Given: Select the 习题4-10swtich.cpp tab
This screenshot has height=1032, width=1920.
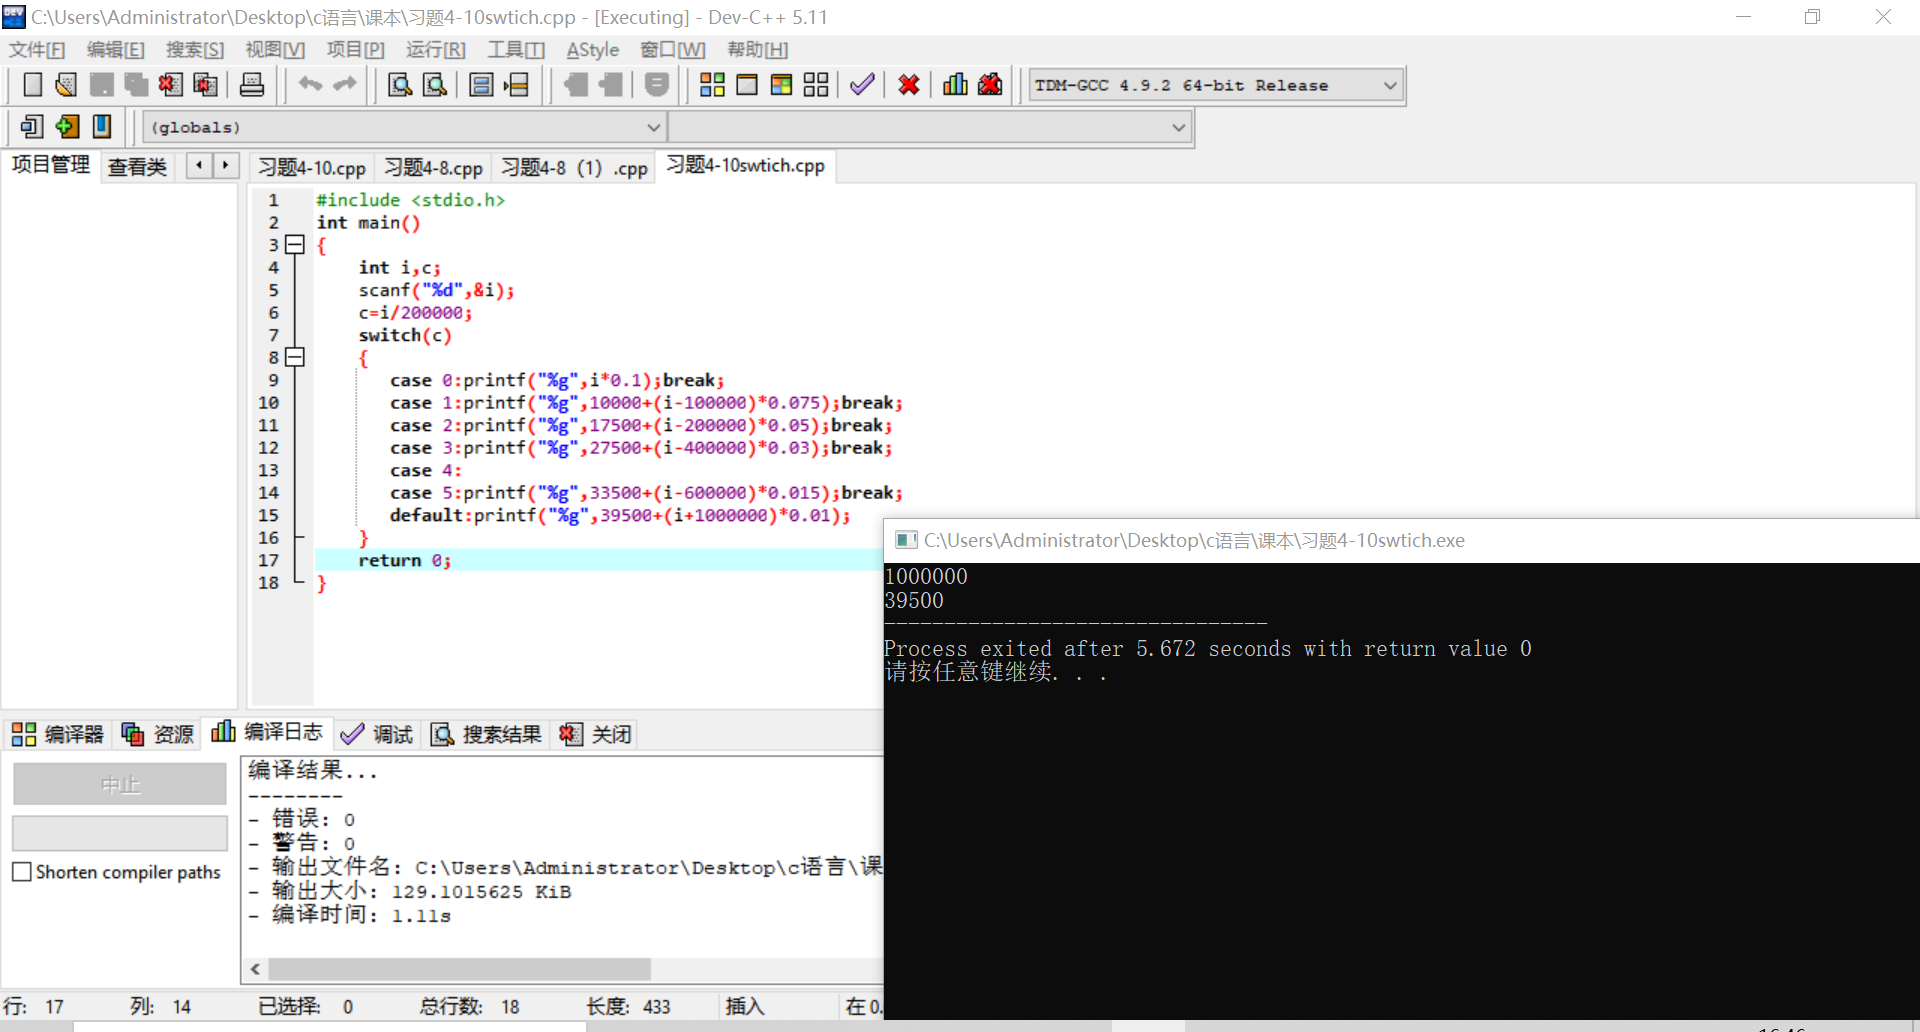Looking at the screenshot, I should tap(746, 166).
